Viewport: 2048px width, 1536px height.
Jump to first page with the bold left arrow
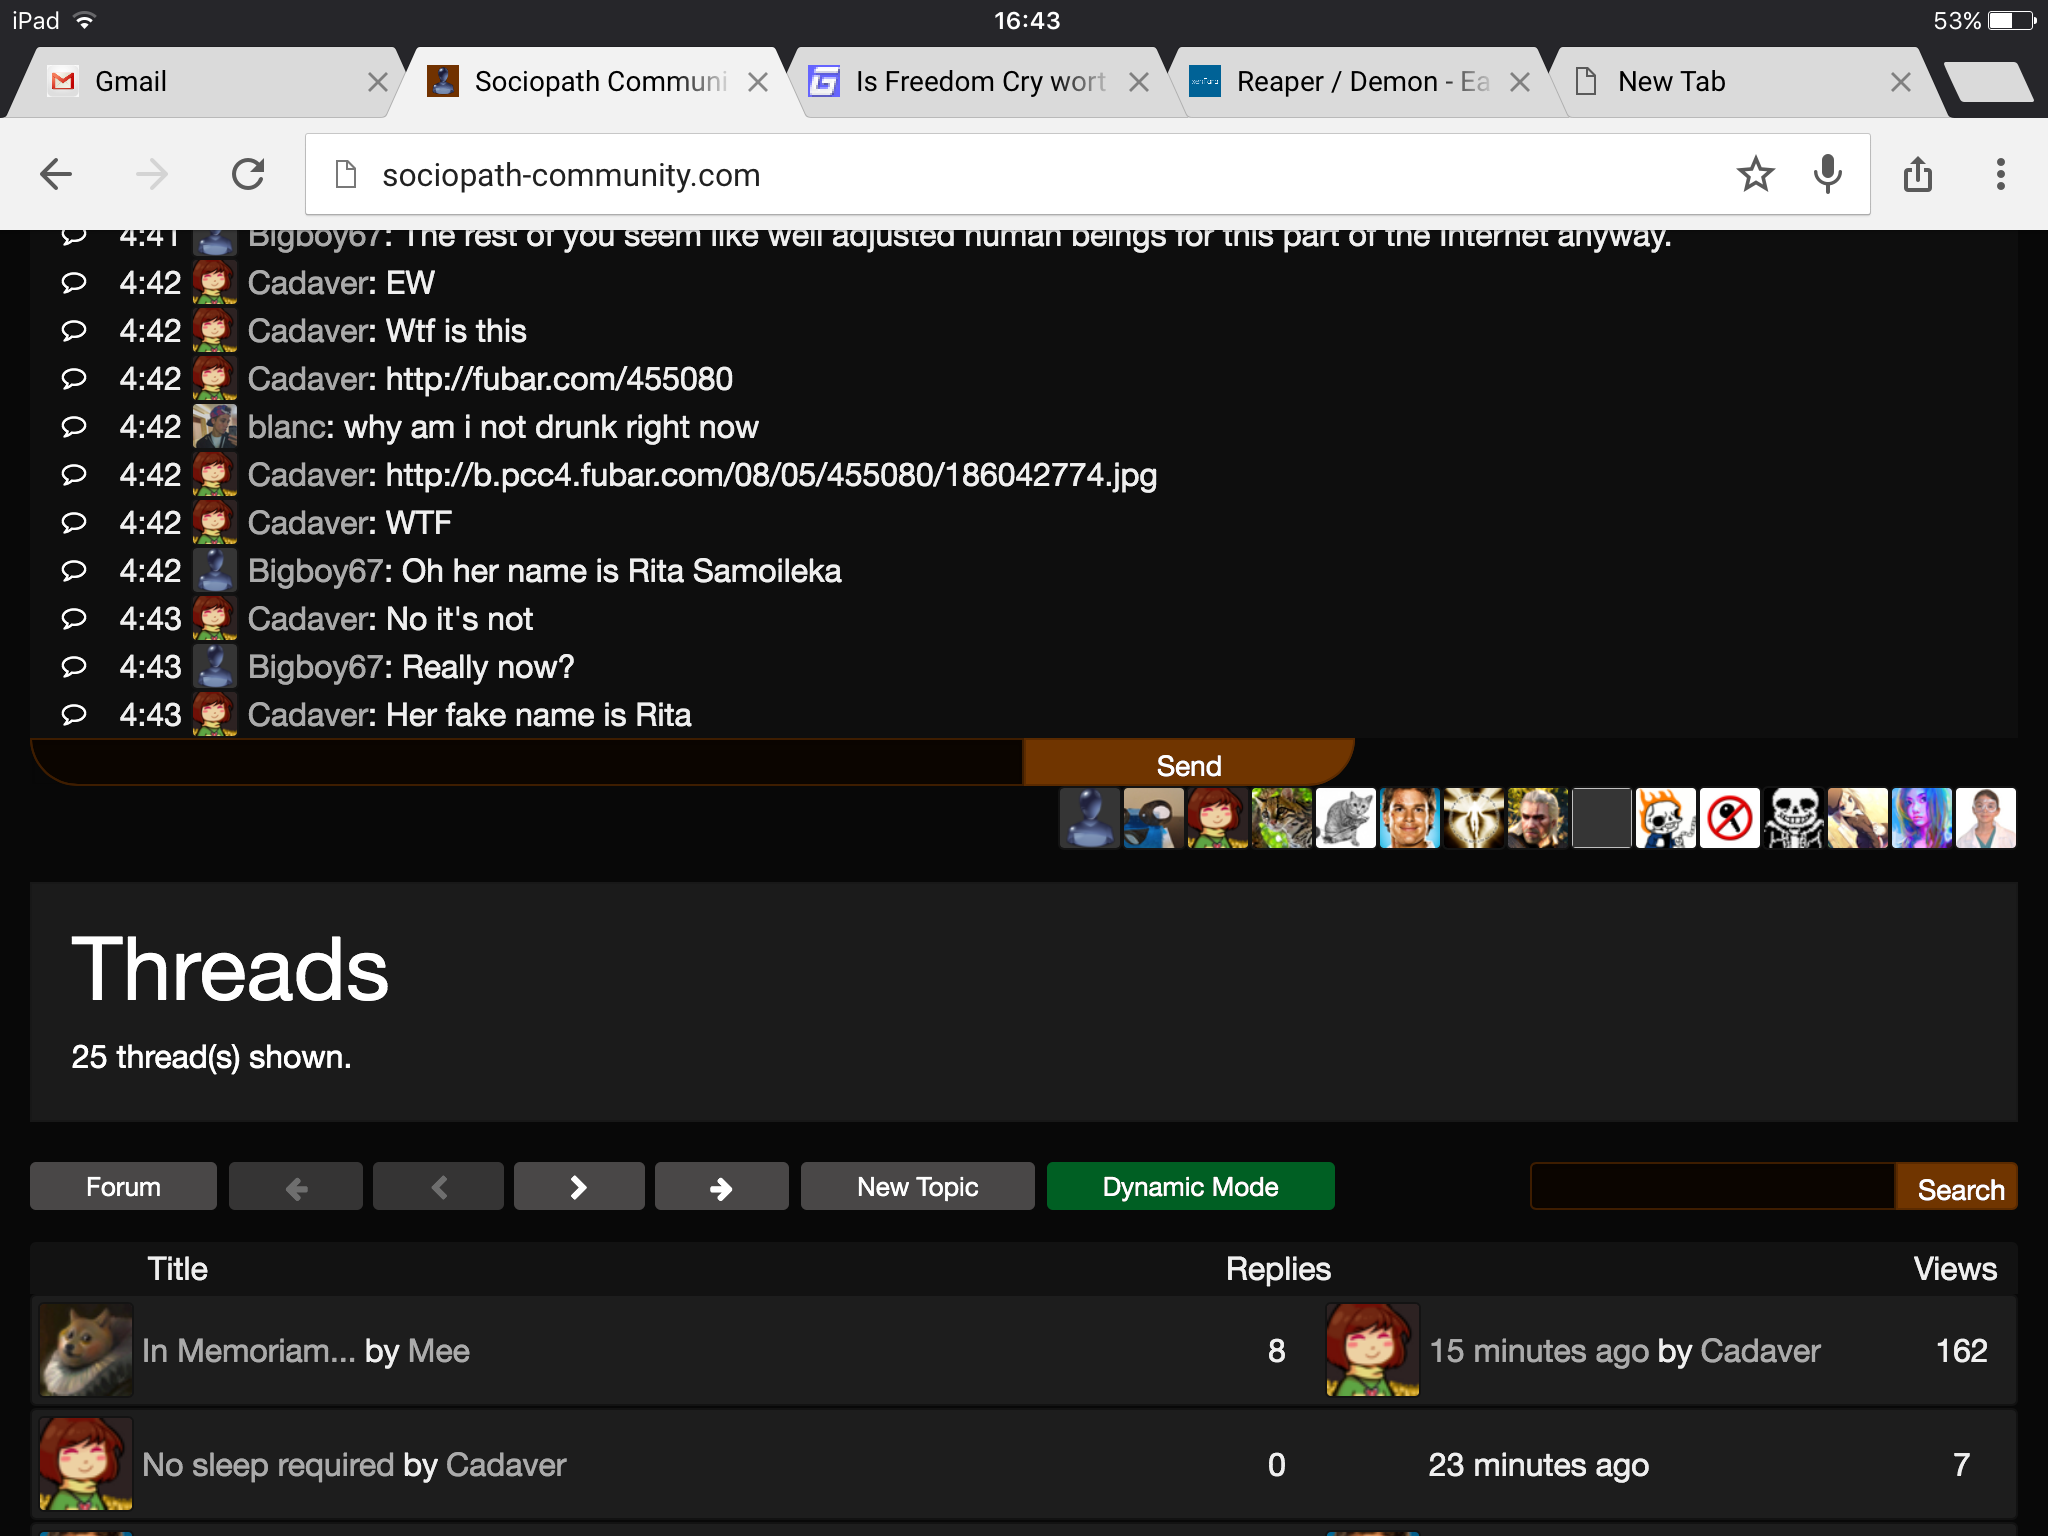pyautogui.click(x=296, y=1187)
